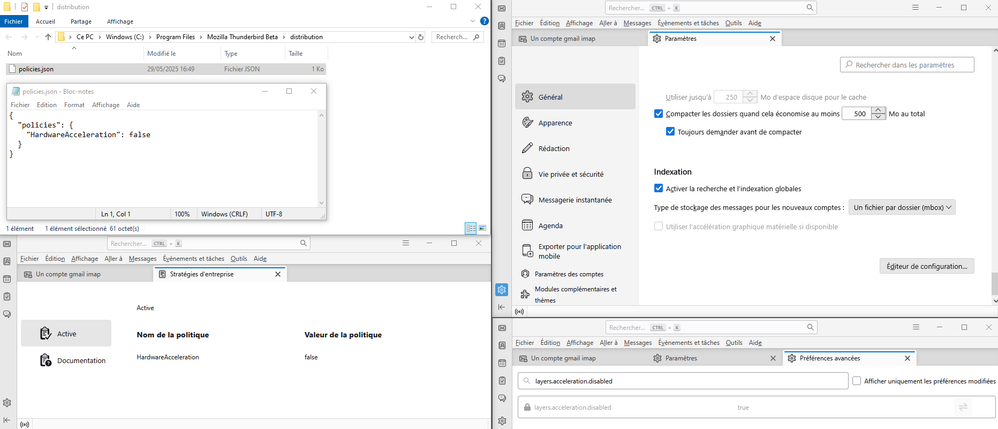Click the Explorer up-folder arrow
This screenshot has height=429, width=998.
(x=49, y=37)
